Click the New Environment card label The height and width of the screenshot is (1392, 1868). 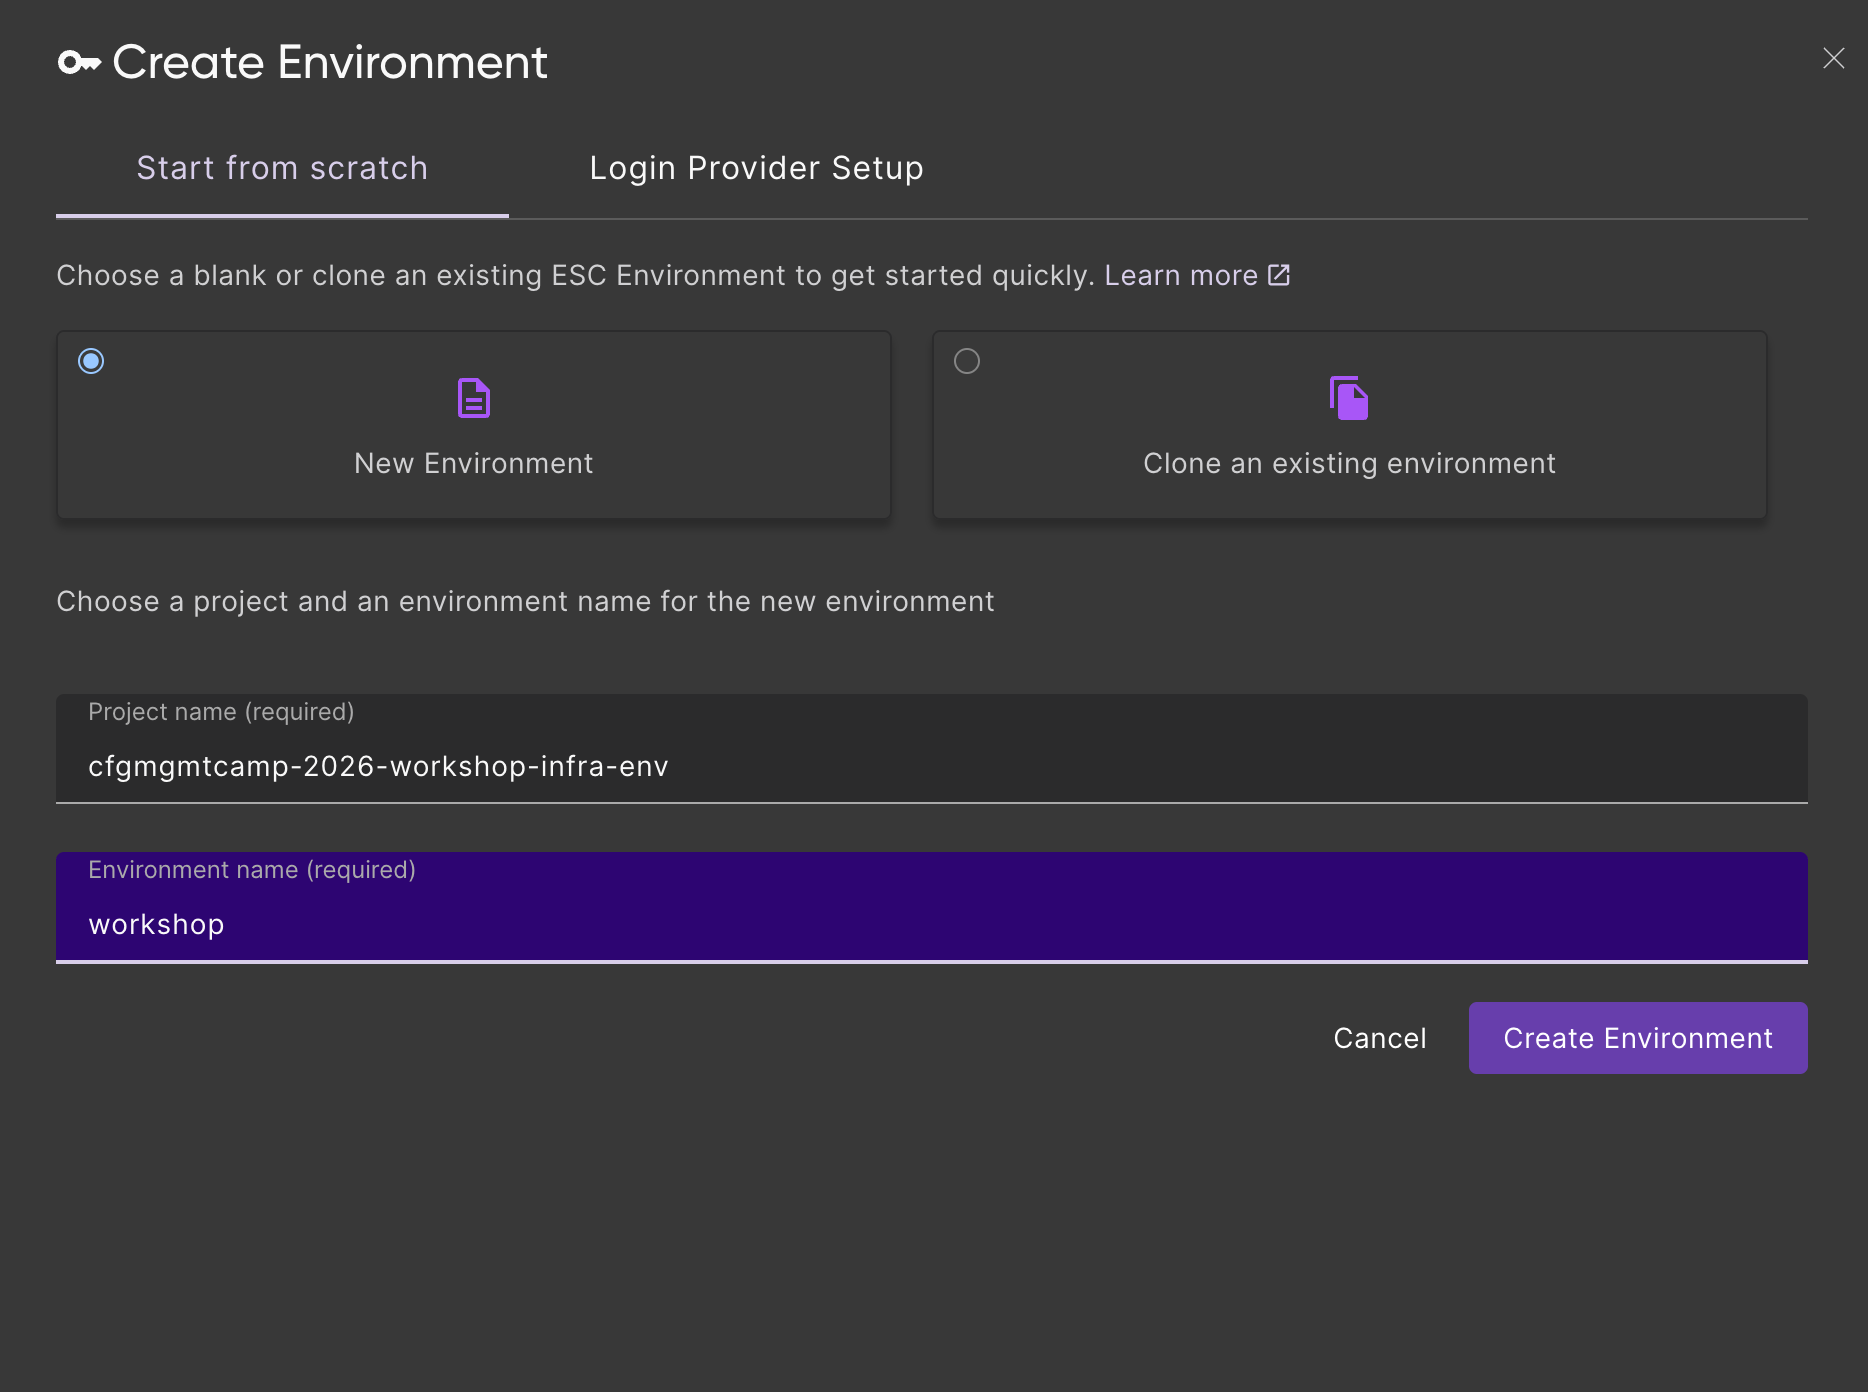click(x=473, y=463)
